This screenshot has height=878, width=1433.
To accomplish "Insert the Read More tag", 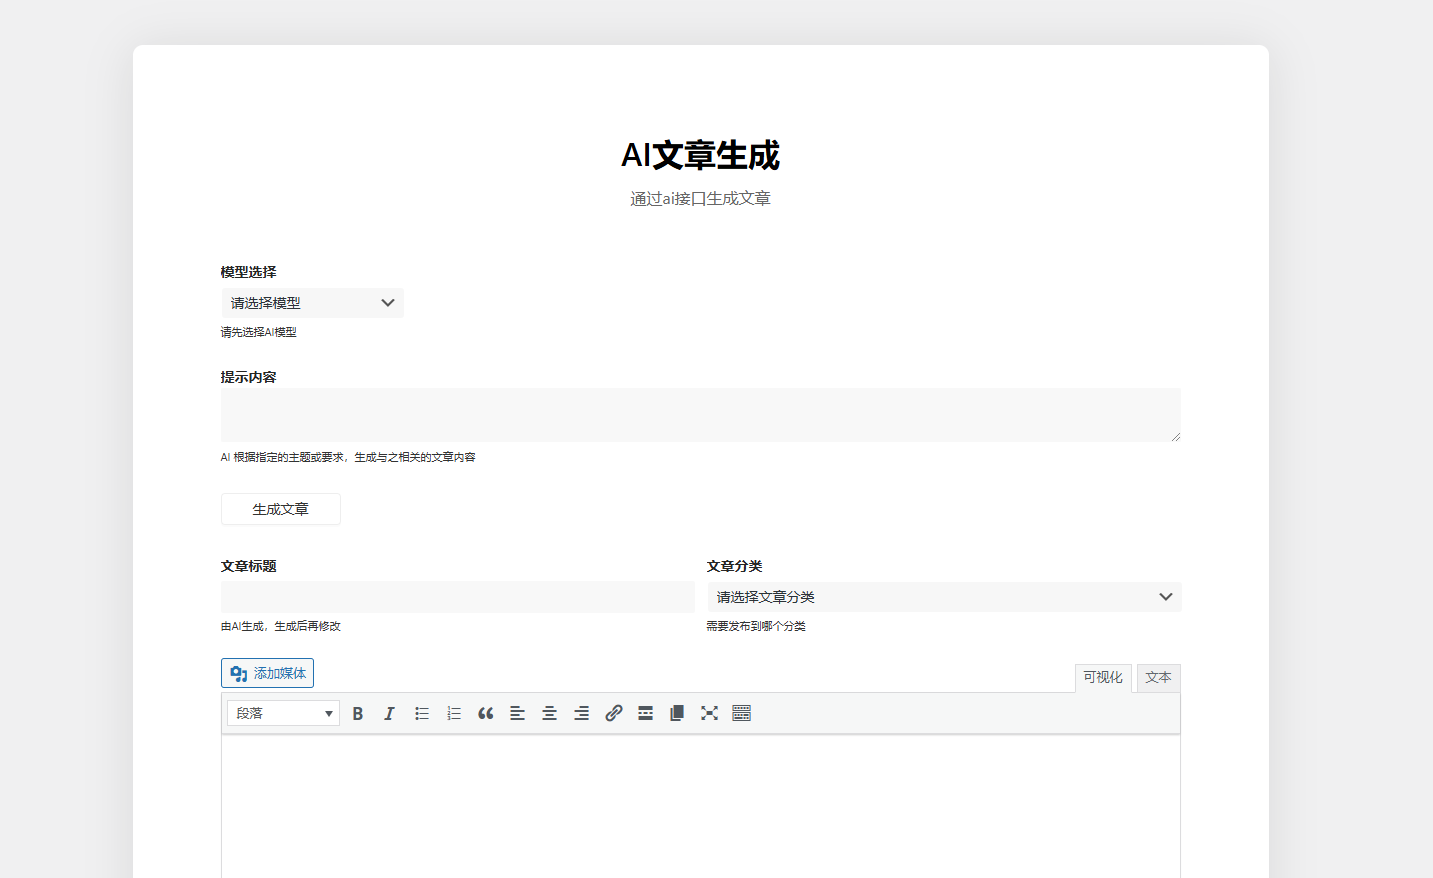I will (x=645, y=713).
